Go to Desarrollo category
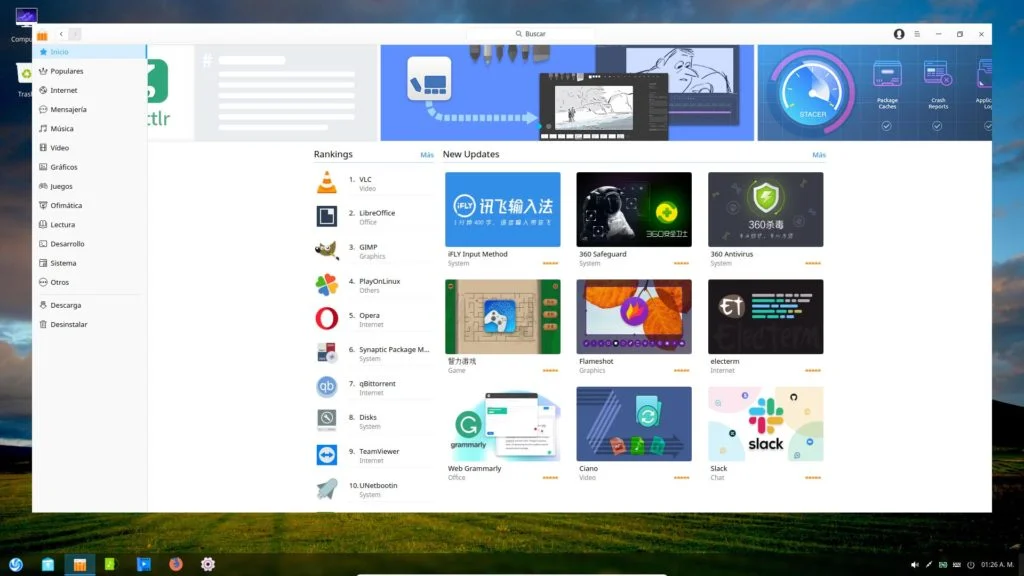 pyautogui.click(x=89, y=244)
